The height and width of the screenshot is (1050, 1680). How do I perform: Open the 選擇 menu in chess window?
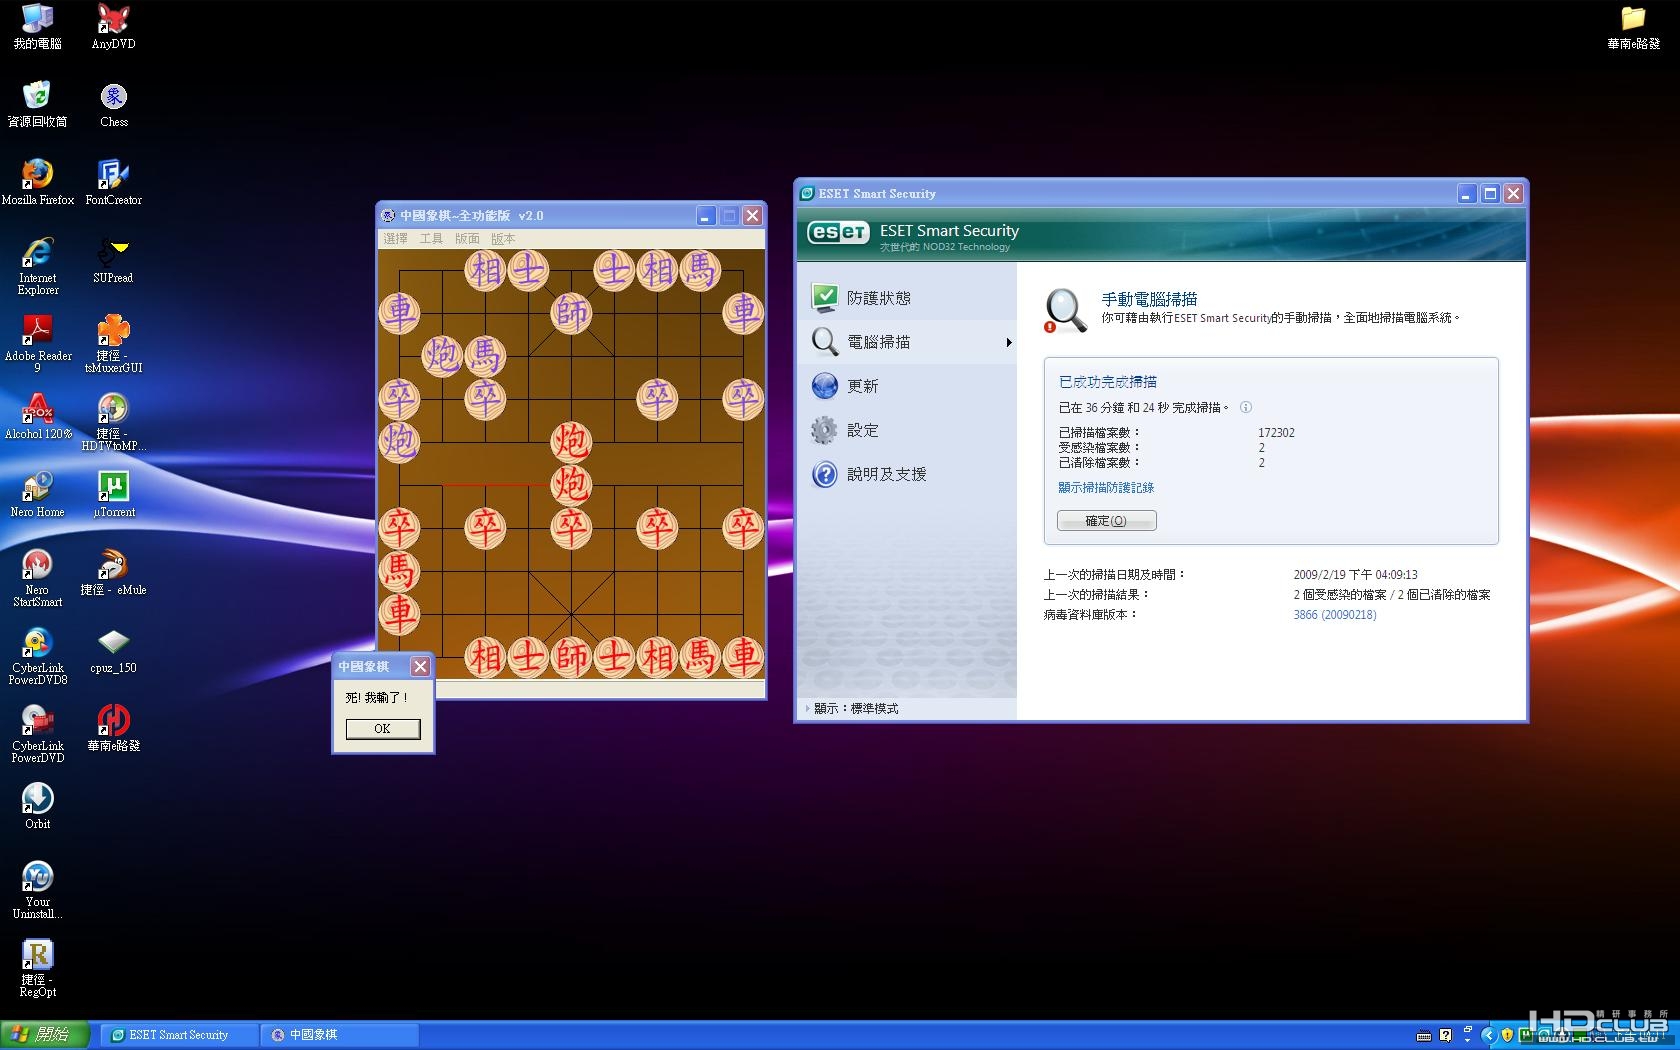(395, 239)
